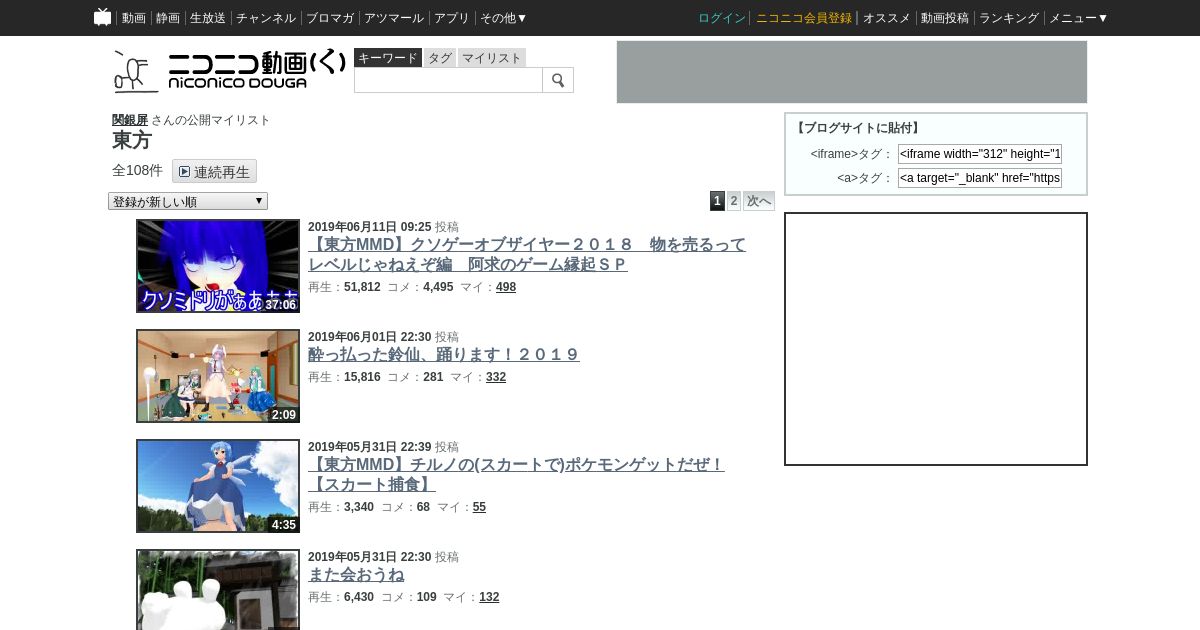
Task: Click the Niconico TV icon in top bar
Action: (102, 17)
